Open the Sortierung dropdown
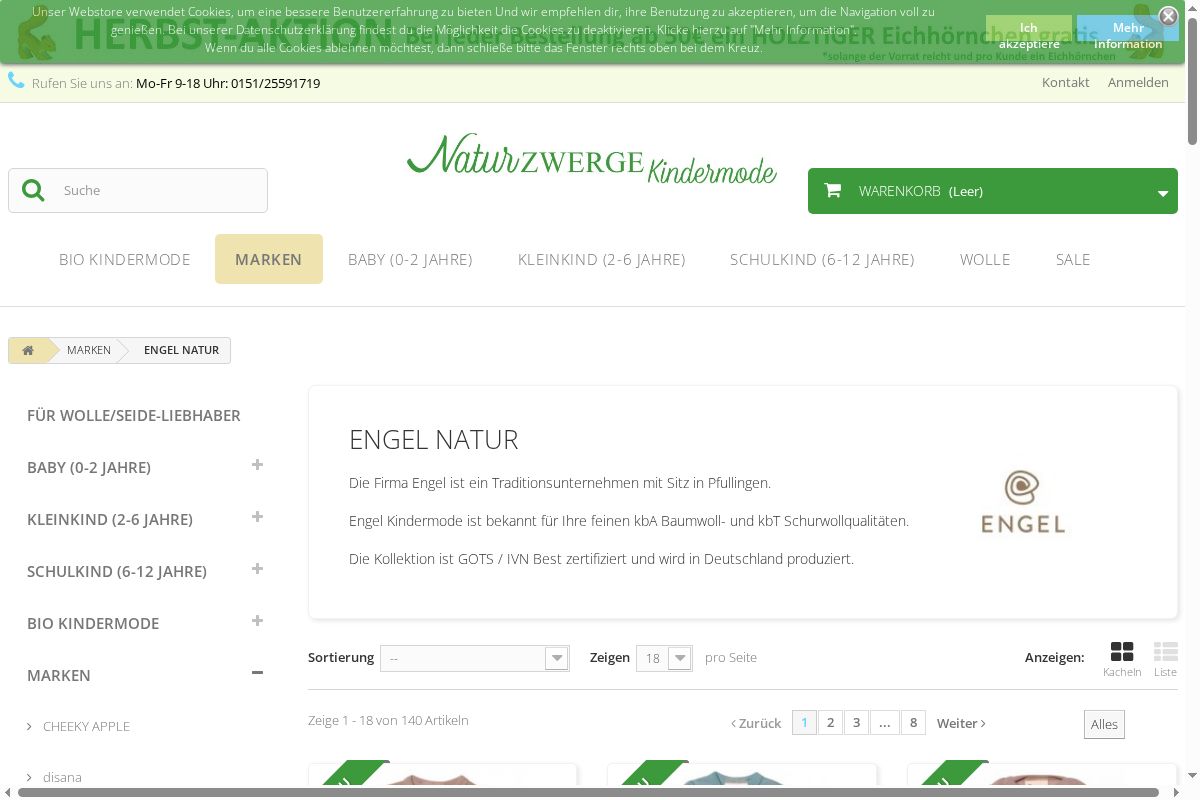Image resolution: width=1200 pixels, height=800 pixels. click(474, 658)
